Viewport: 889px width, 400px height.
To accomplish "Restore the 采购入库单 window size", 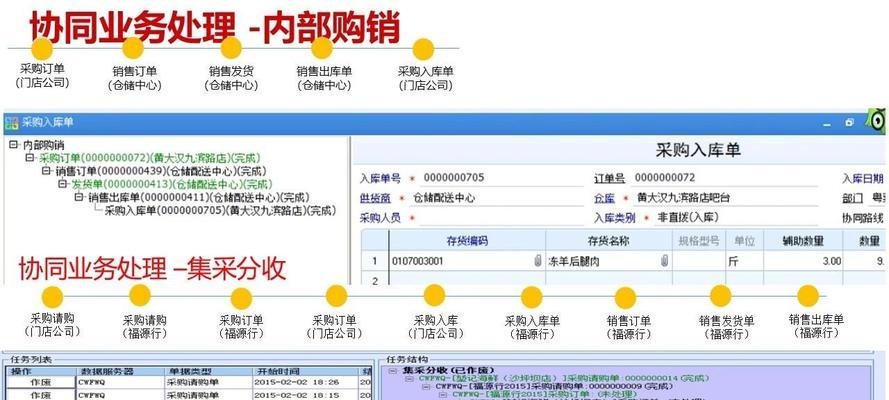I will point(849,123).
